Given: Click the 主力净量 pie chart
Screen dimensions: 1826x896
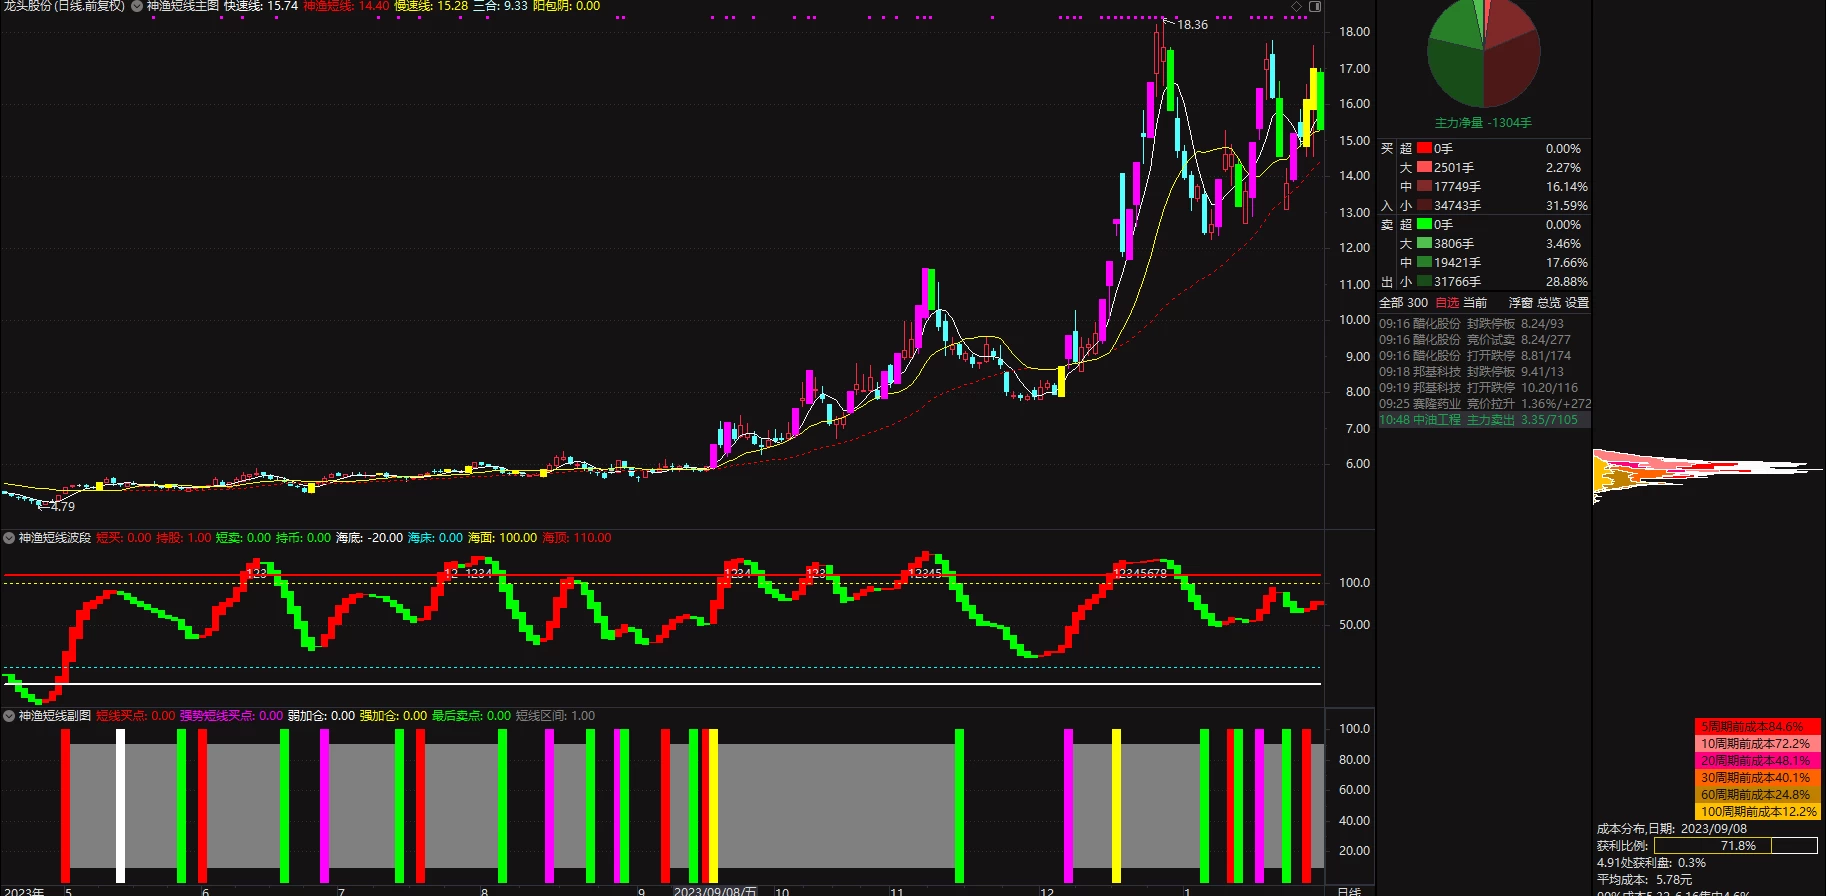Looking at the screenshot, I should tap(1483, 54).
